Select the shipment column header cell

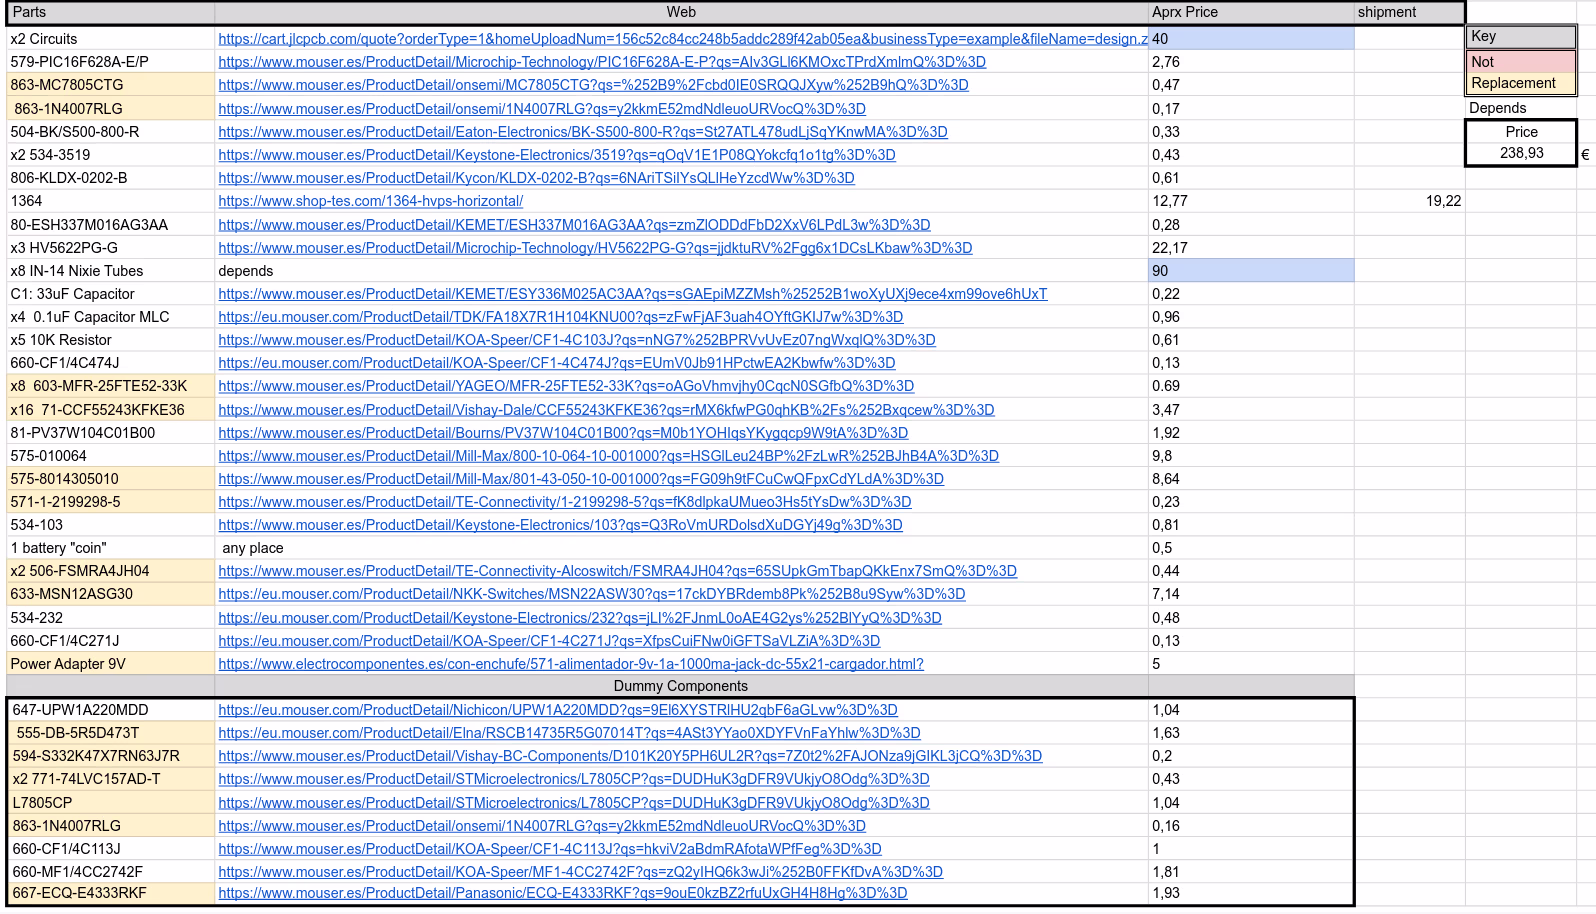tap(1408, 13)
